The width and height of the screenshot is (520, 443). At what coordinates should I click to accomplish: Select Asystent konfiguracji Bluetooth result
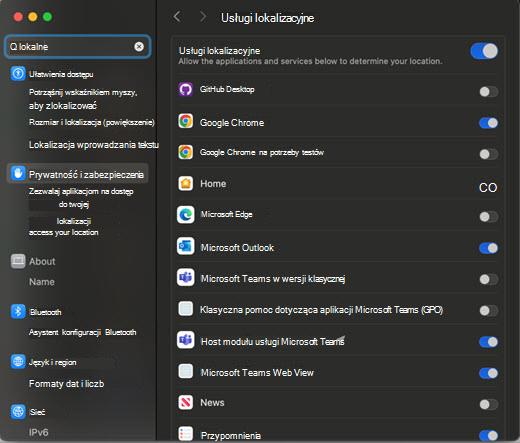[82, 332]
